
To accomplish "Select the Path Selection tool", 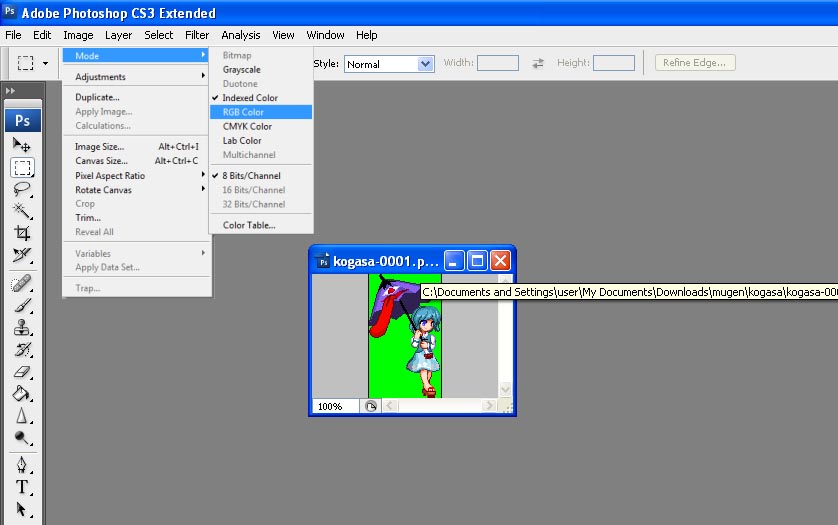I will [x=22, y=509].
